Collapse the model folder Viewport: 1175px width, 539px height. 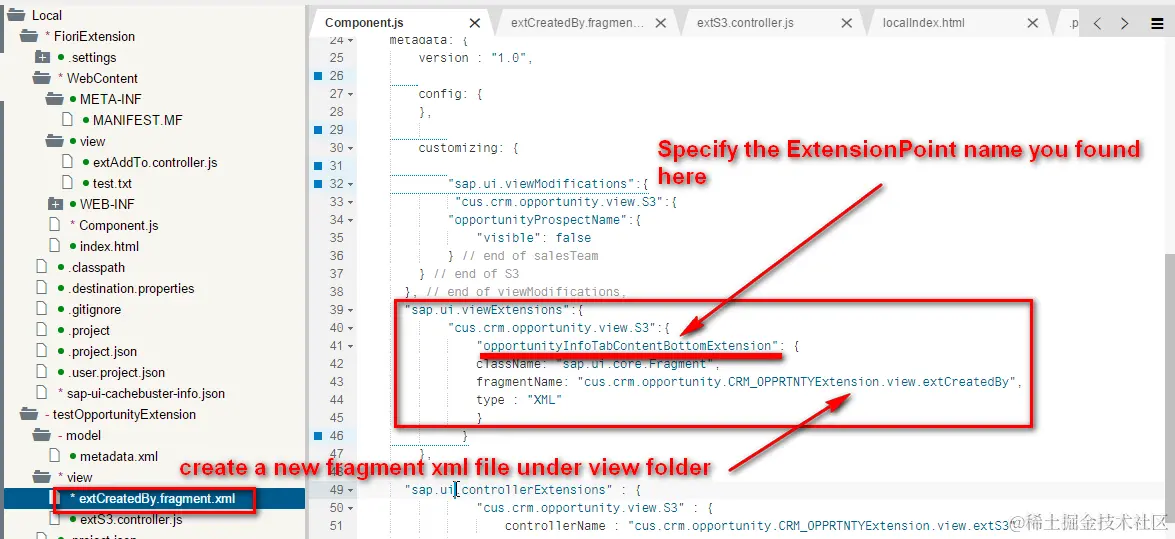click(41, 435)
